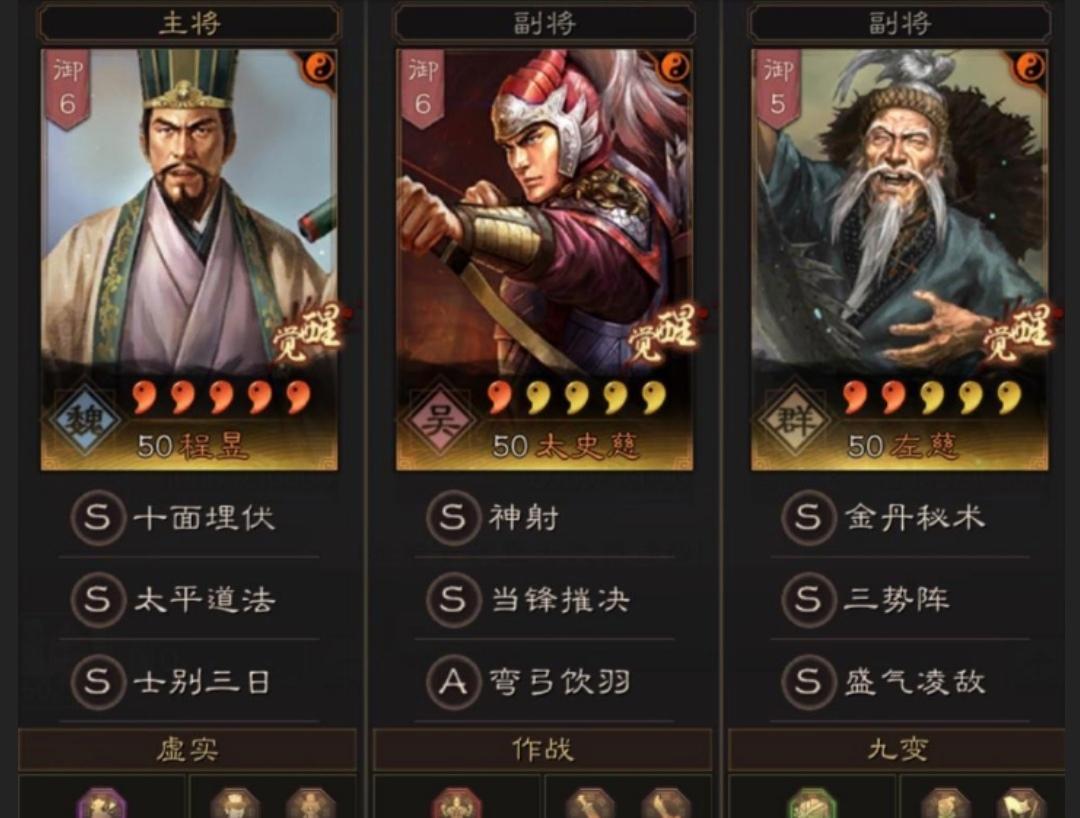Click the yin-yang icon on 左慈's portrait
This screenshot has height=818, width=1080.
(1030, 67)
